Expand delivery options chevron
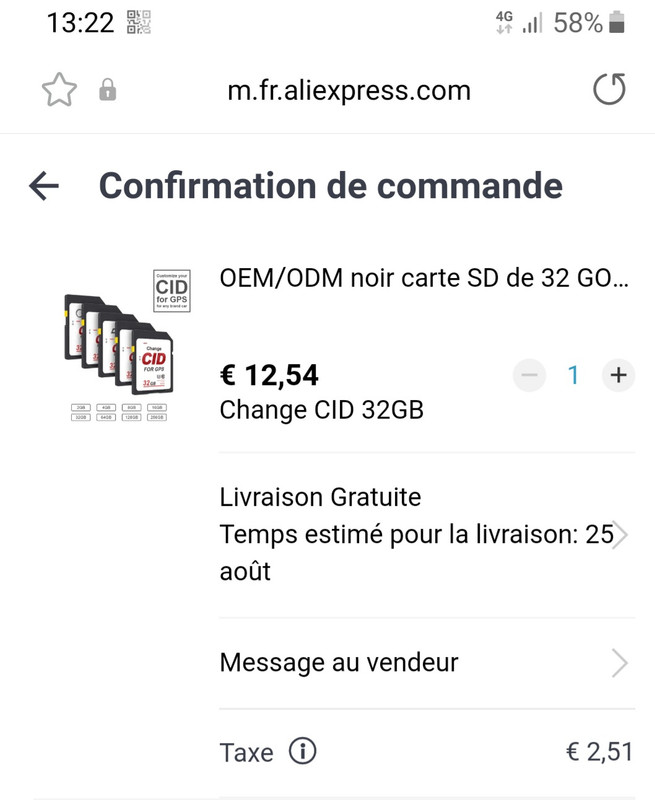655x800 pixels. click(619, 535)
